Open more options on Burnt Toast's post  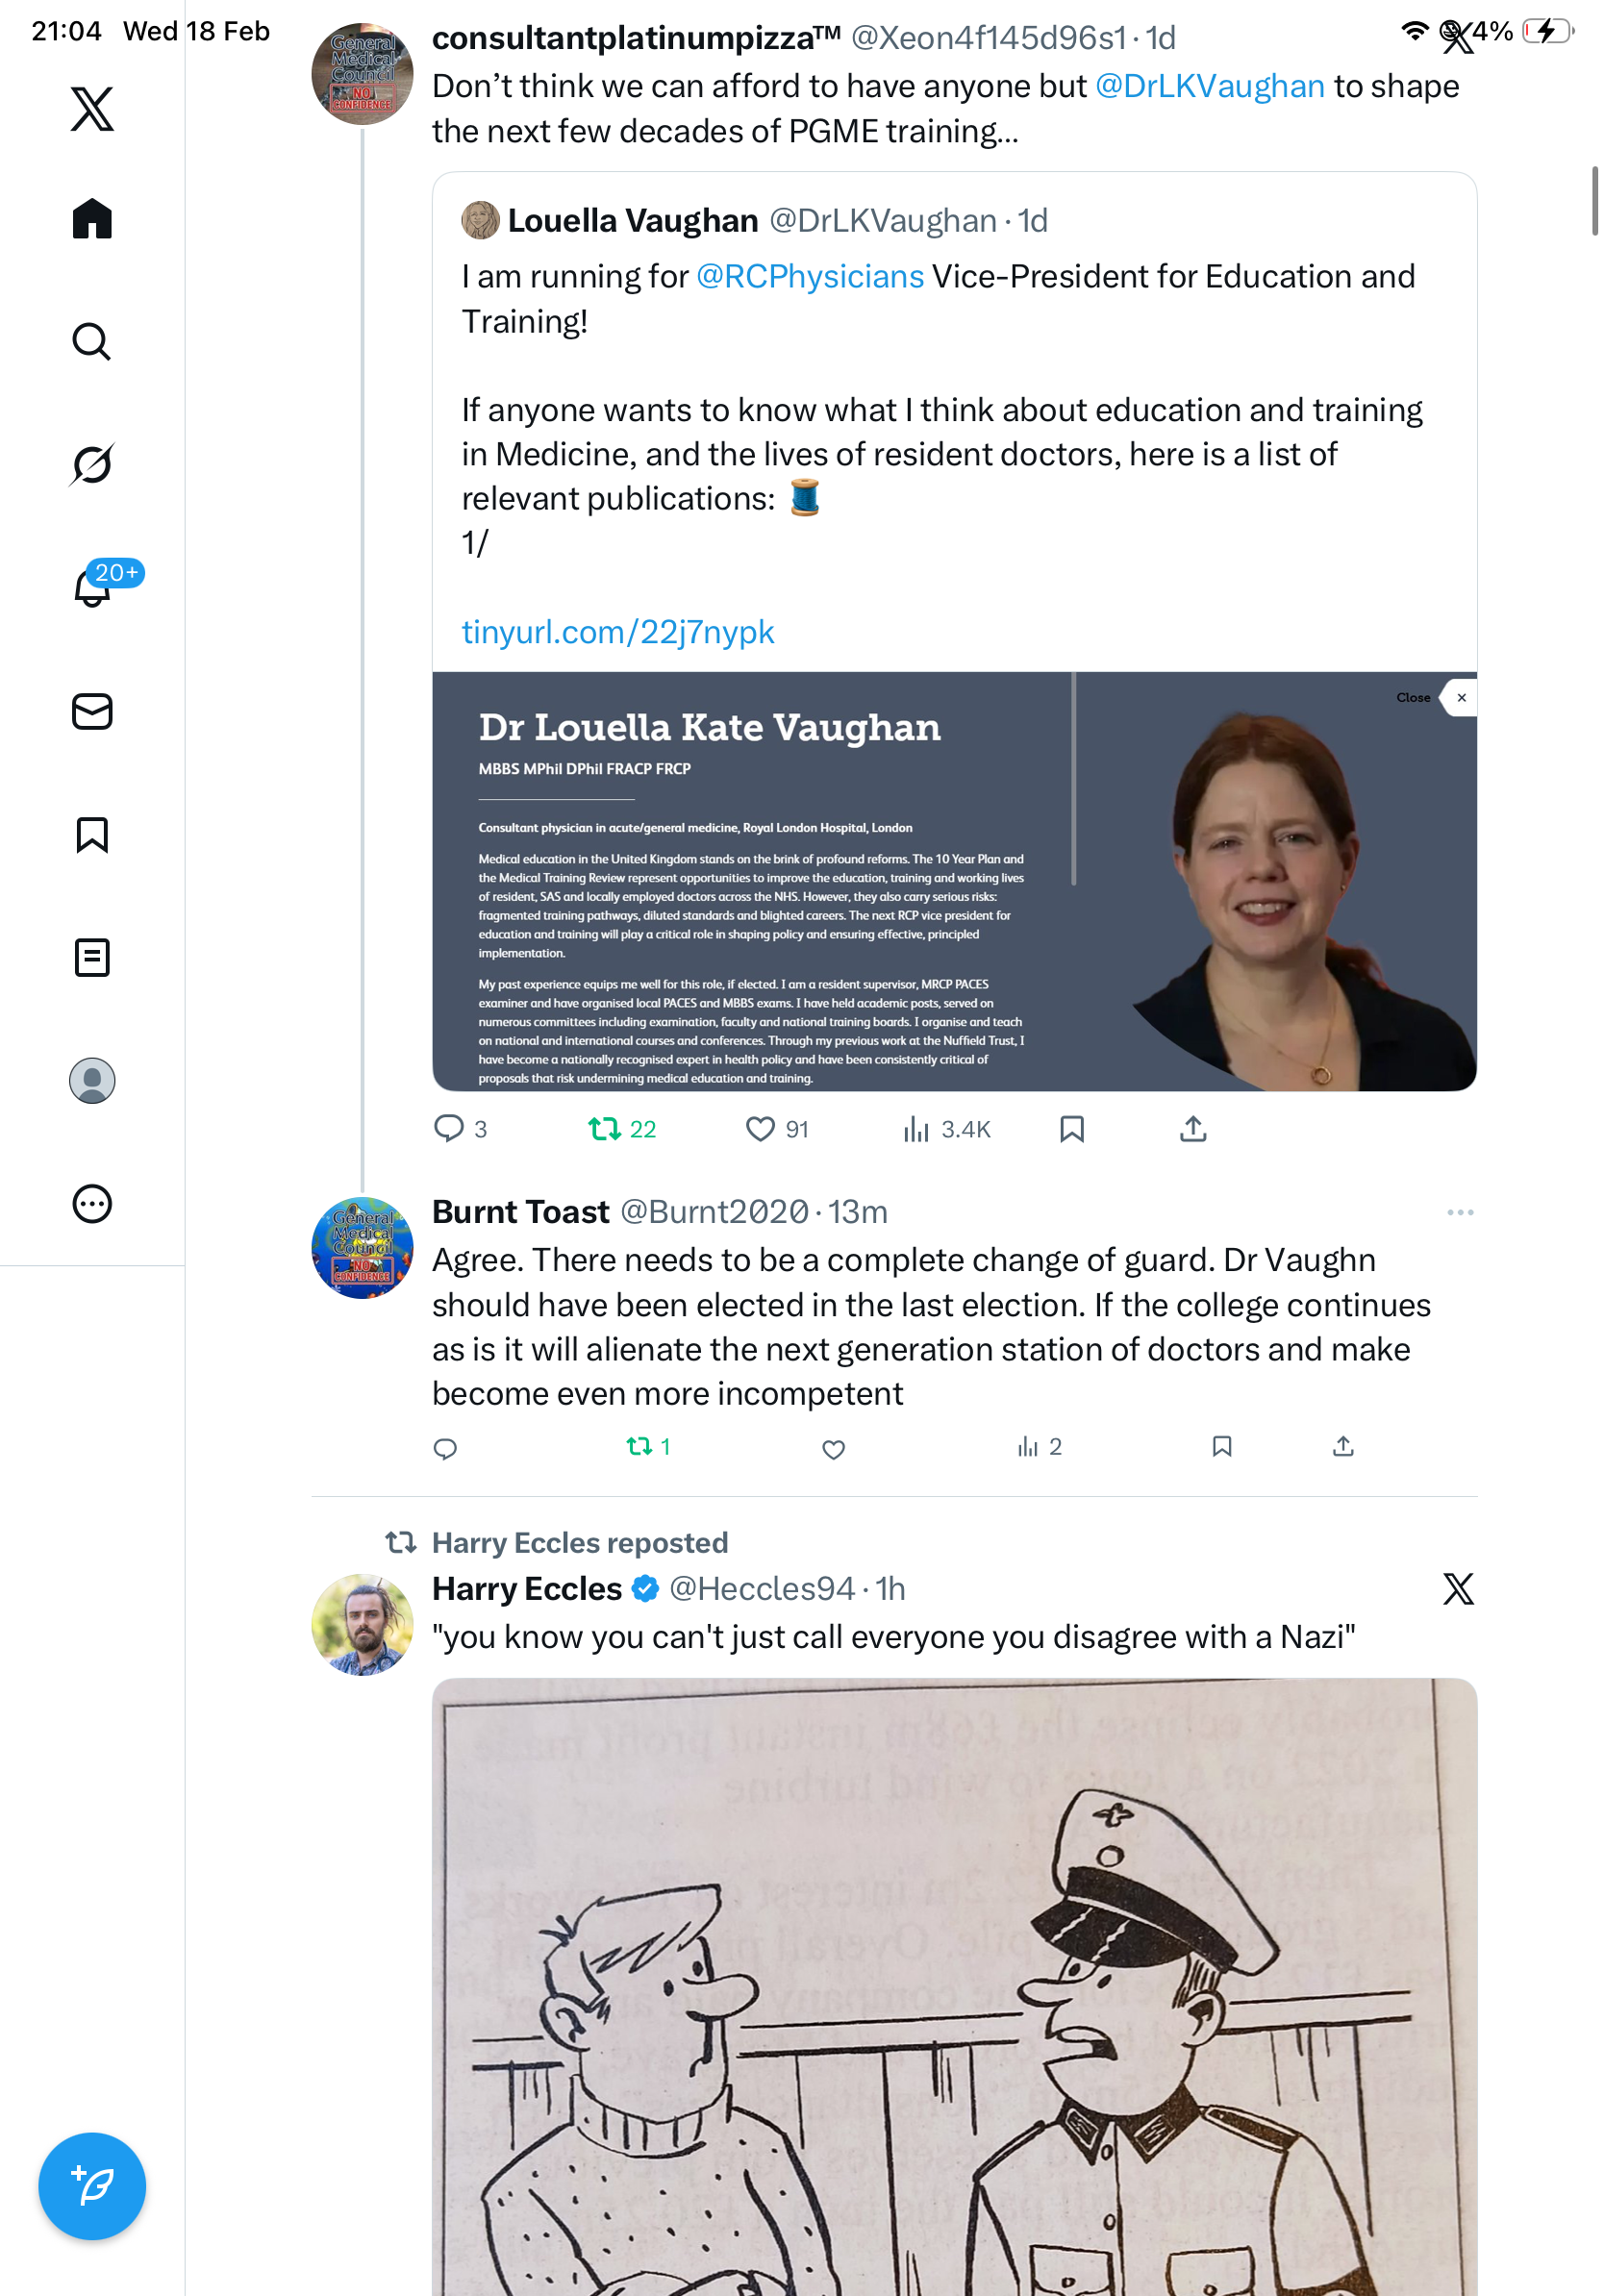tap(1459, 1212)
